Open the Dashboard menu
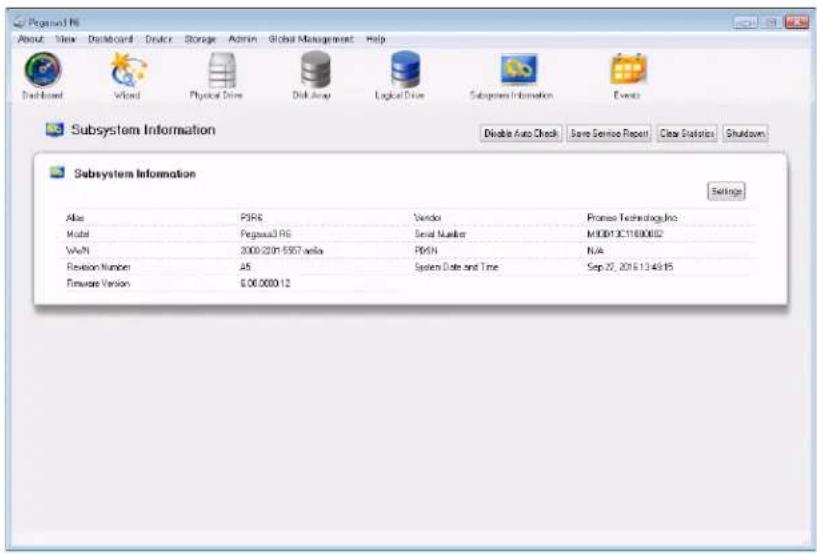This screenshot has width=817, height=554. (110, 39)
